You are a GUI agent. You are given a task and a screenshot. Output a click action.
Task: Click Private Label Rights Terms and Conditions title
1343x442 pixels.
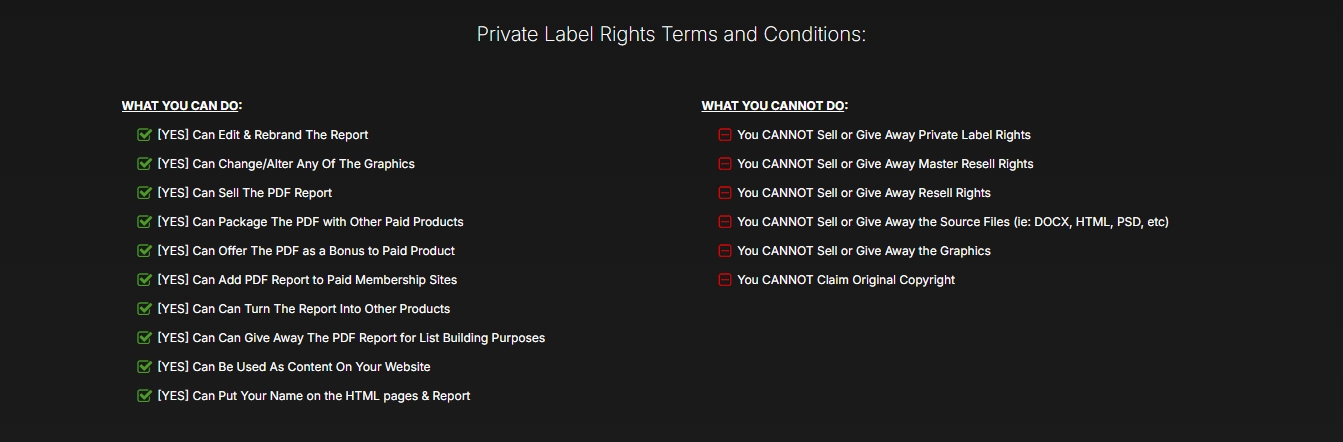tap(671, 34)
